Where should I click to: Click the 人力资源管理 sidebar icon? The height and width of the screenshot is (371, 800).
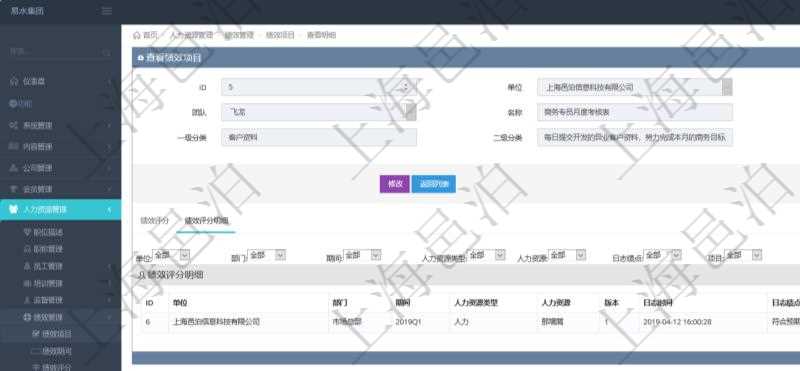(14, 210)
